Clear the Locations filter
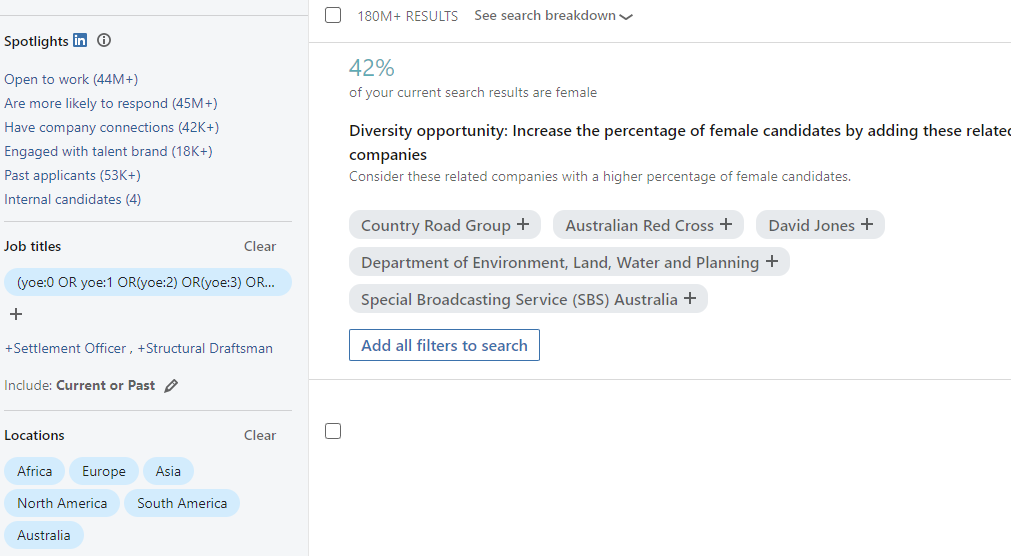The height and width of the screenshot is (556, 1011). click(260, 435)
